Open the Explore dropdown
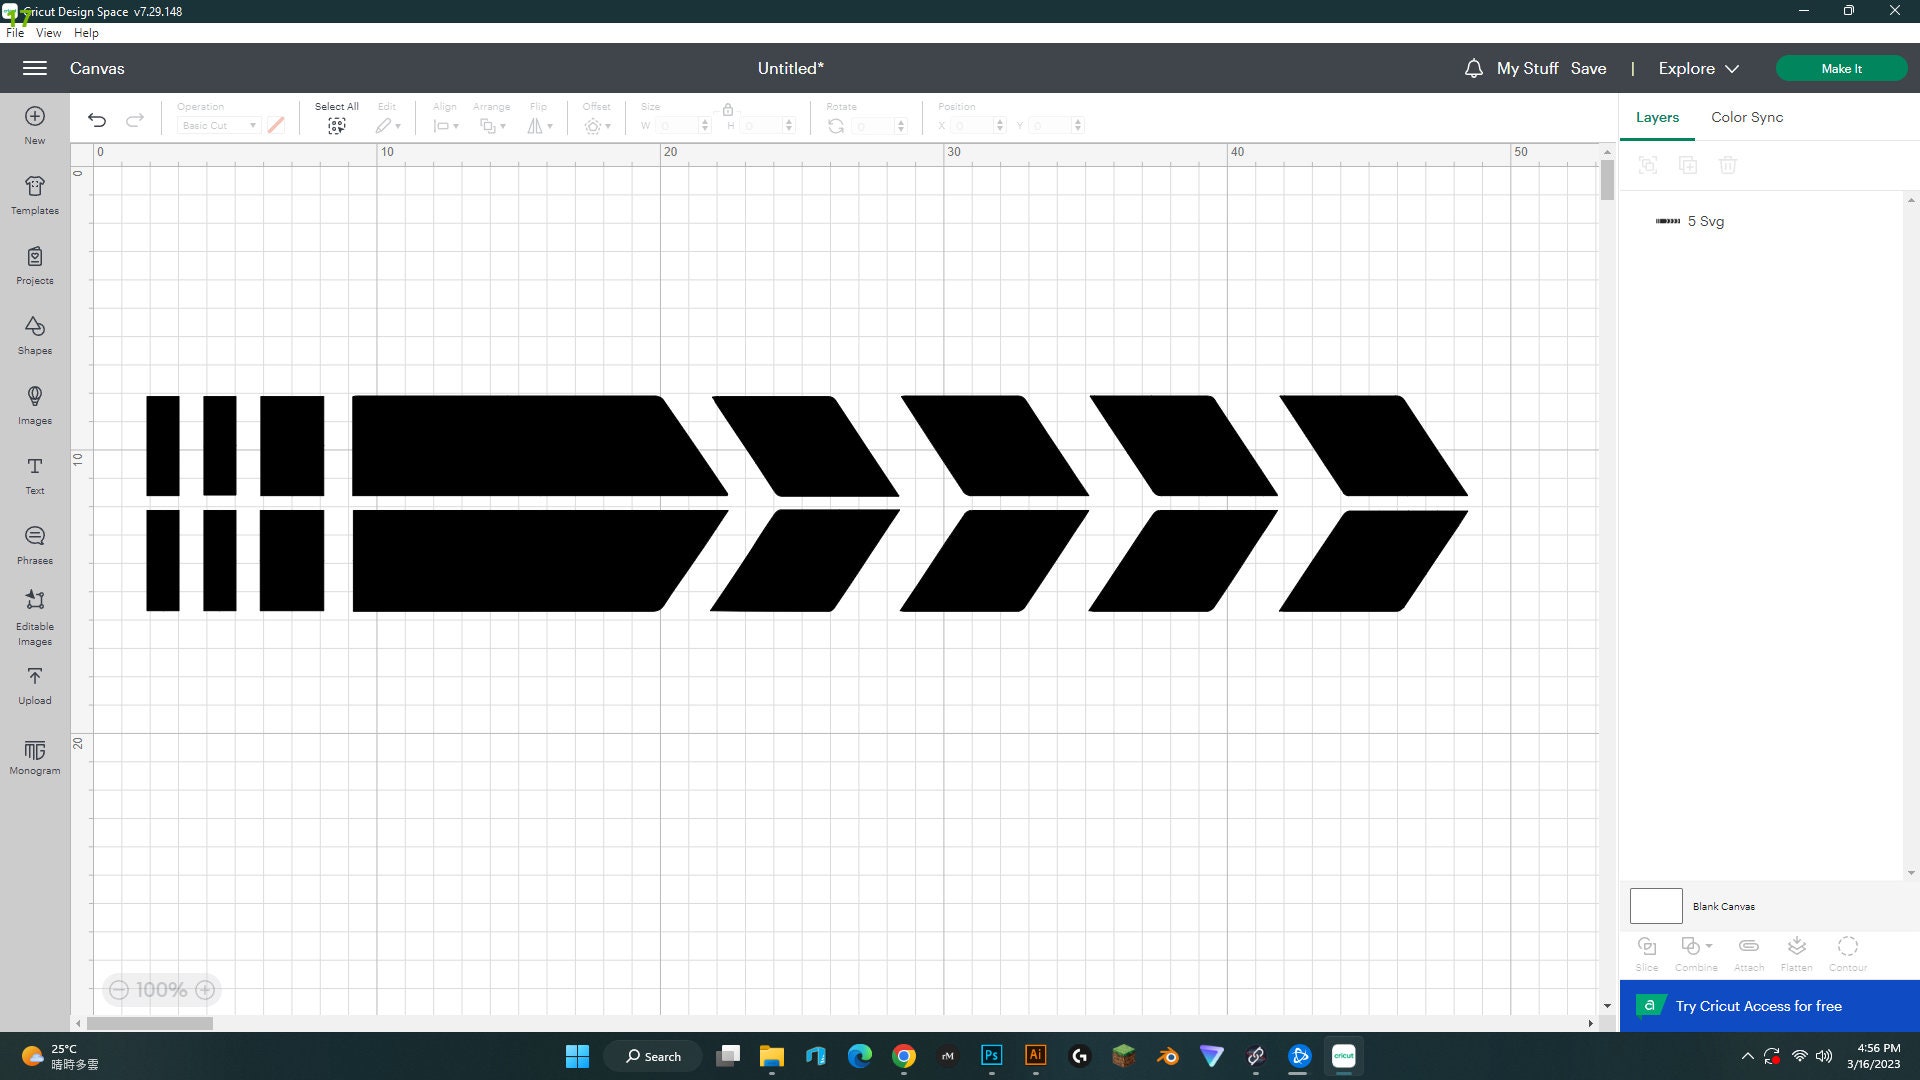1920x1080 pixels. coord(1697,68)
